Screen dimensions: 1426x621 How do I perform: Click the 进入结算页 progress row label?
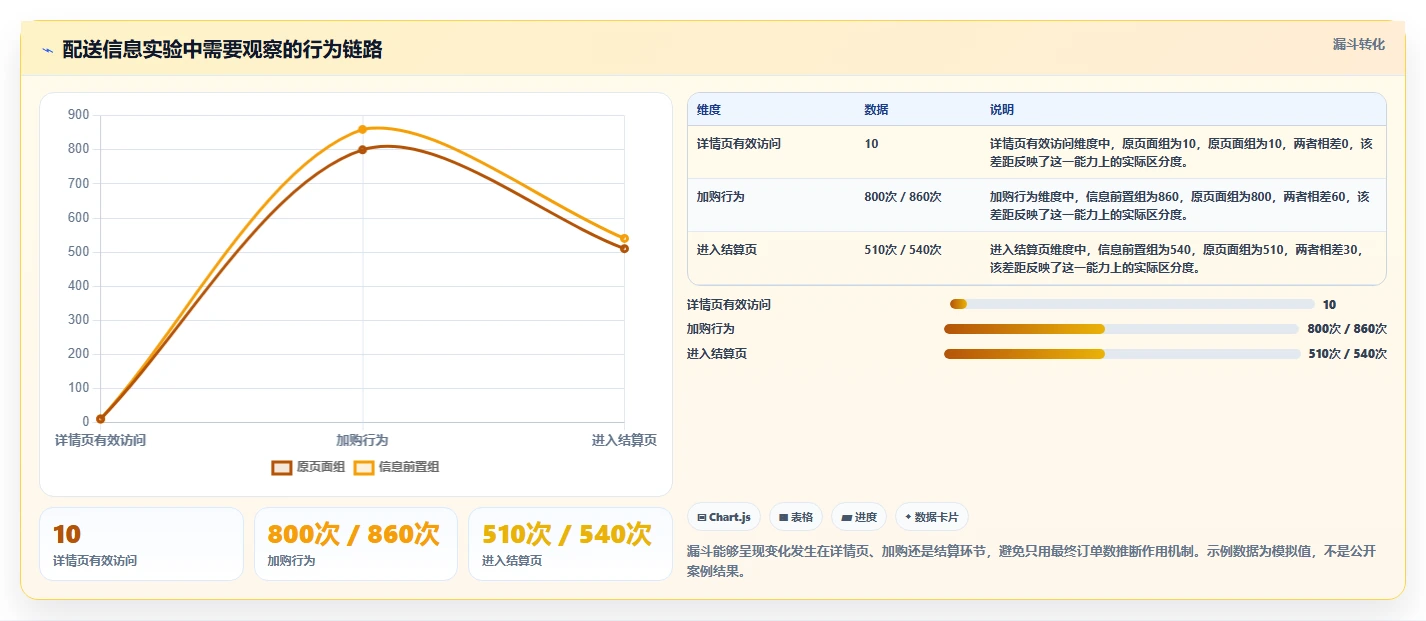coord(717,354)
